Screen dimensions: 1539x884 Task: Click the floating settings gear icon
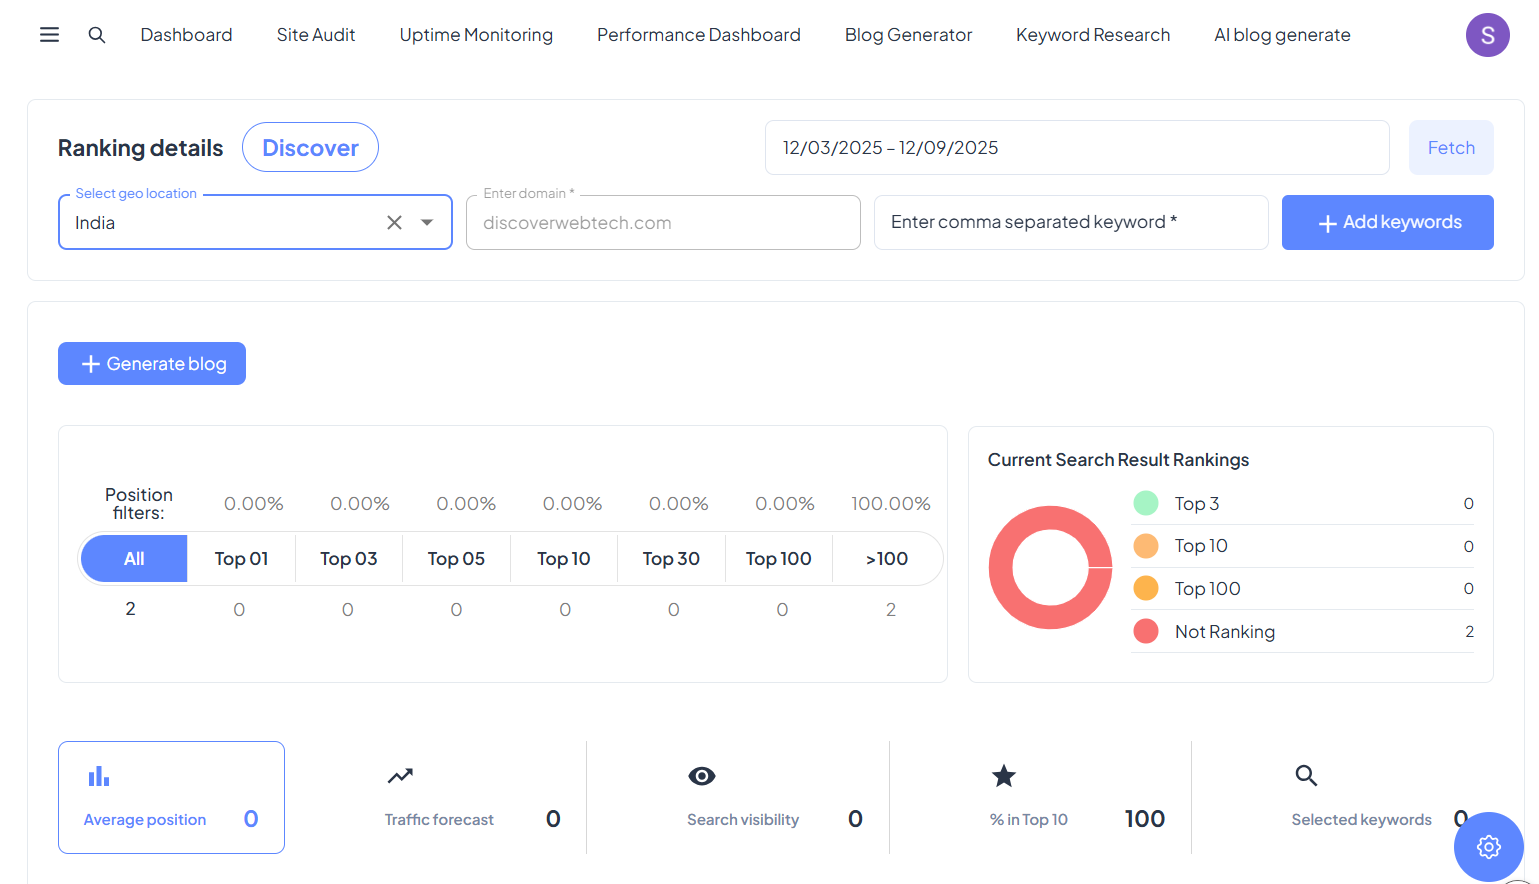[1488, 846]
